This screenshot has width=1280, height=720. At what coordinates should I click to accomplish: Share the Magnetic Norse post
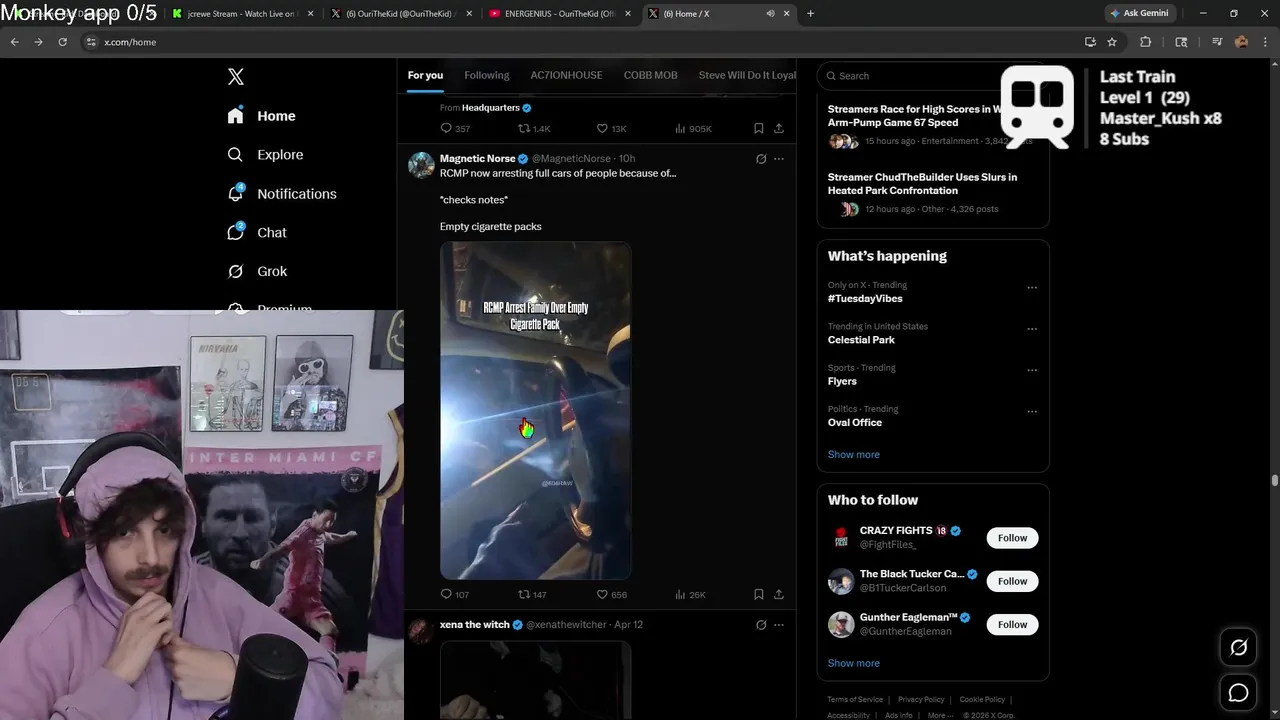779,594
